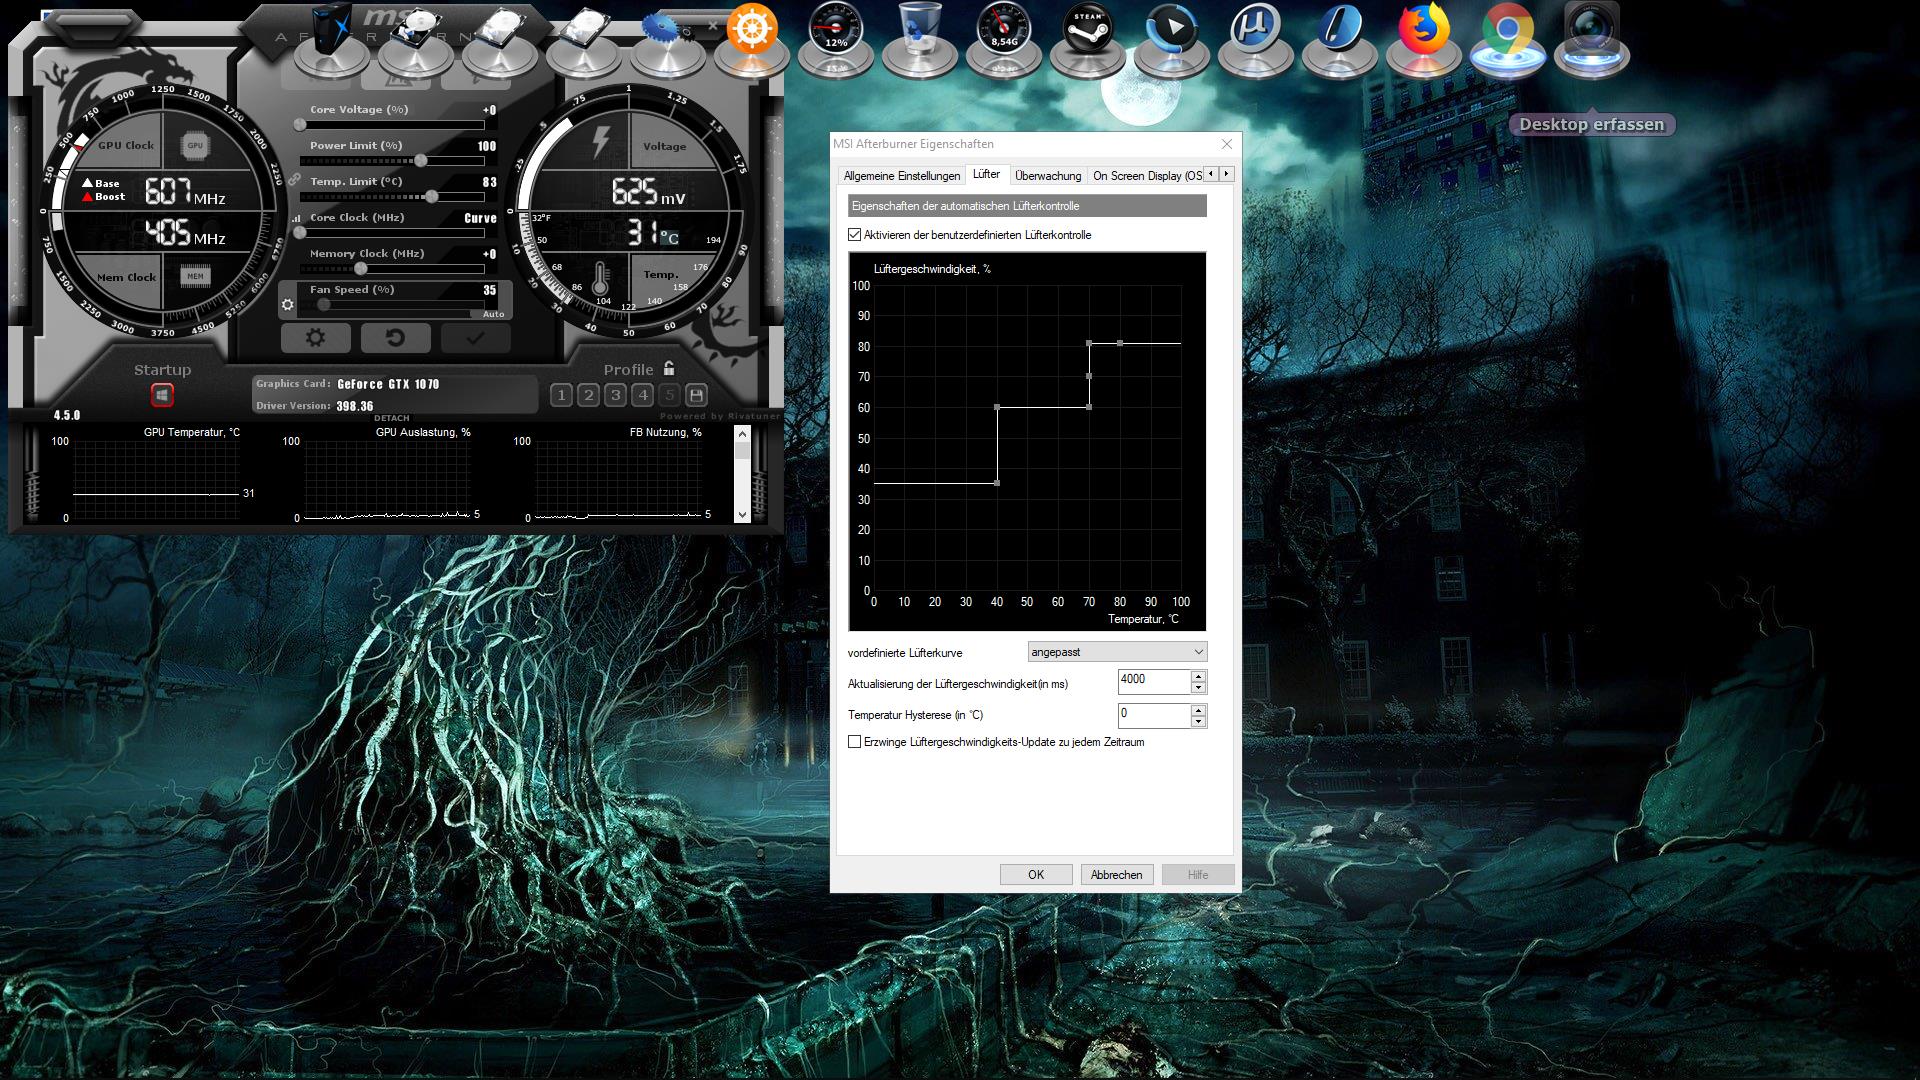Click the reset settings circular arrow
This screenshot has height=1080, width=1920.
395,338
